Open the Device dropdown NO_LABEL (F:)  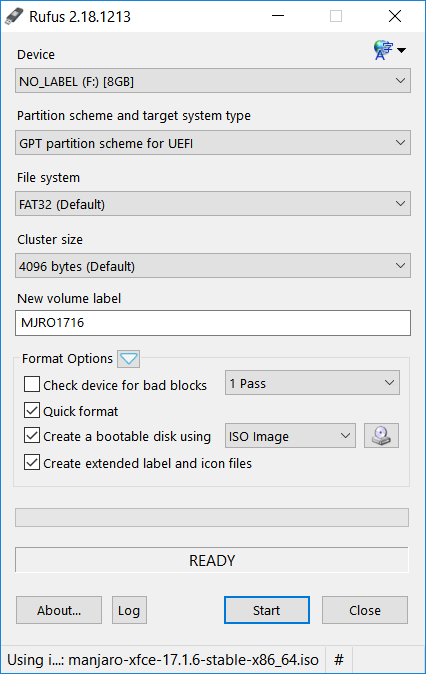coord(213,81)
